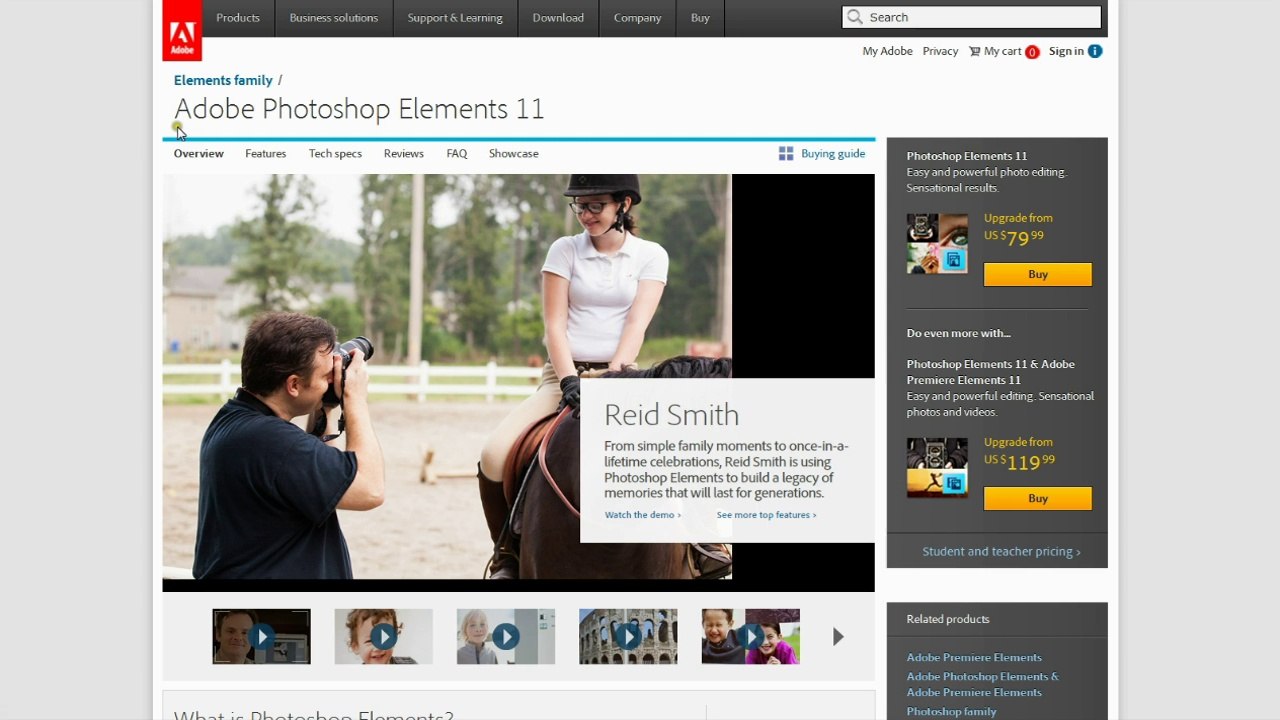Click the search magnifier icon
The width and height of the screenshot is (1280, 720).
(x=854, y=17)
